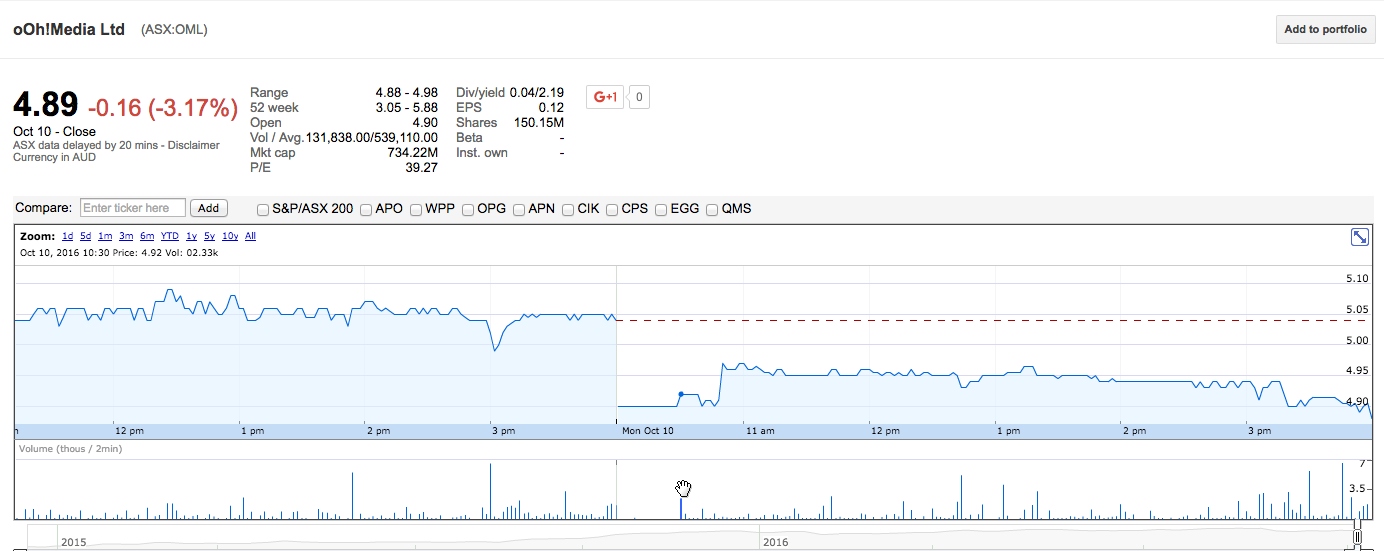View All time chart range
The image size is (1384, 551).
250,237
